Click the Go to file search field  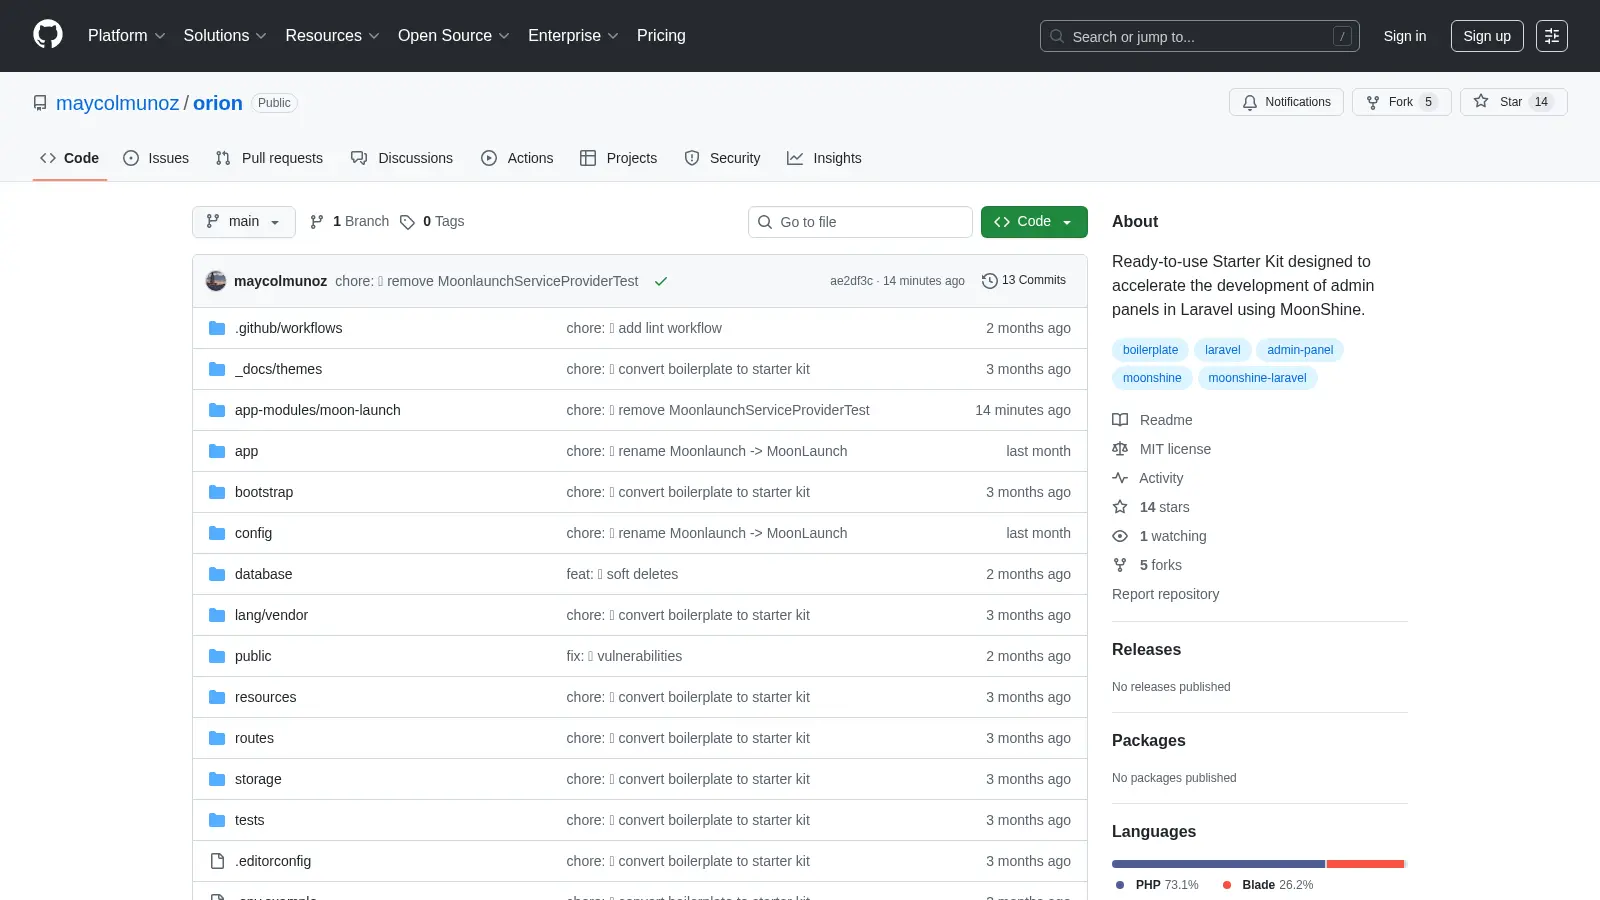860,222
